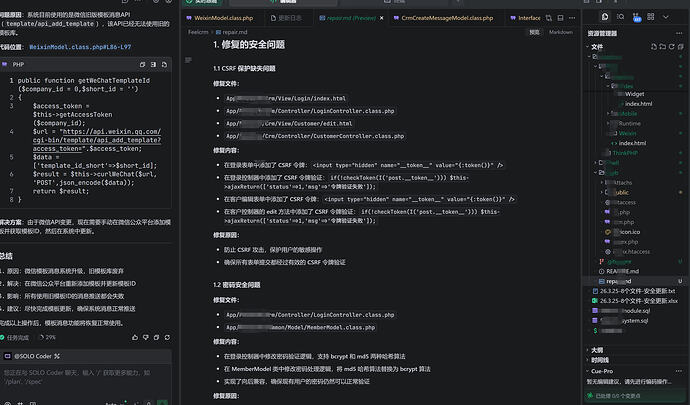Viewport: 690px width, 405px height.
Task: Open index.html below the Widget folder
Action: coord(638,104)
